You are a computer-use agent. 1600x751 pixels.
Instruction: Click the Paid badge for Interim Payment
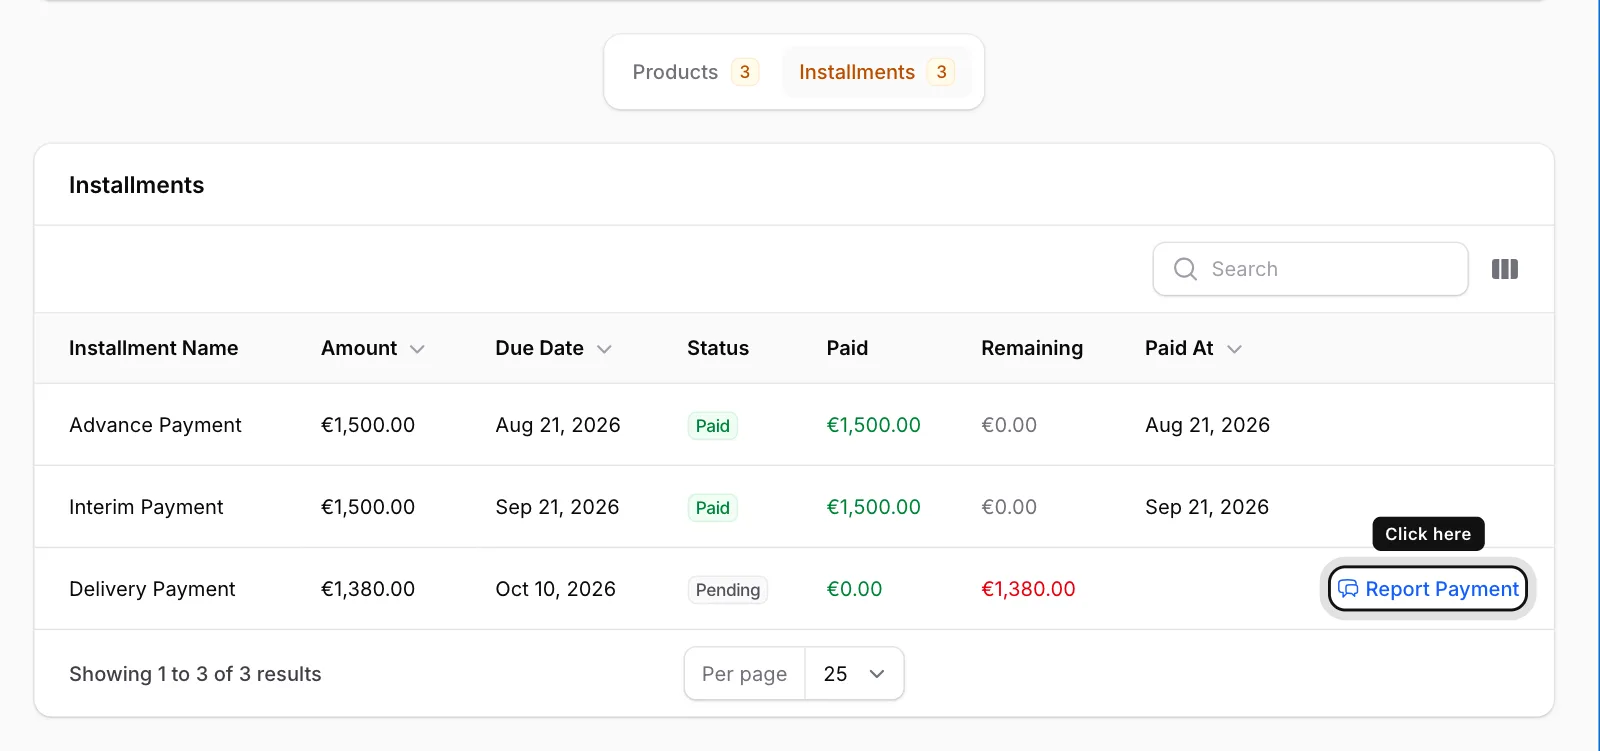(x=713, y=508)
